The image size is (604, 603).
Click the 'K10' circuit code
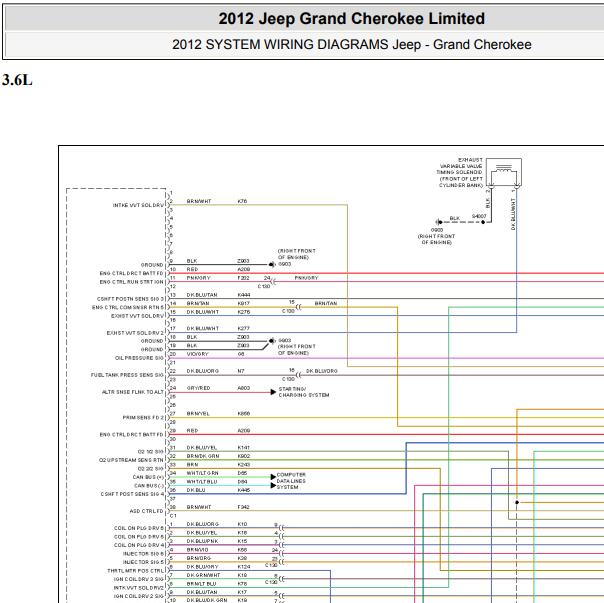click(242, 524)
